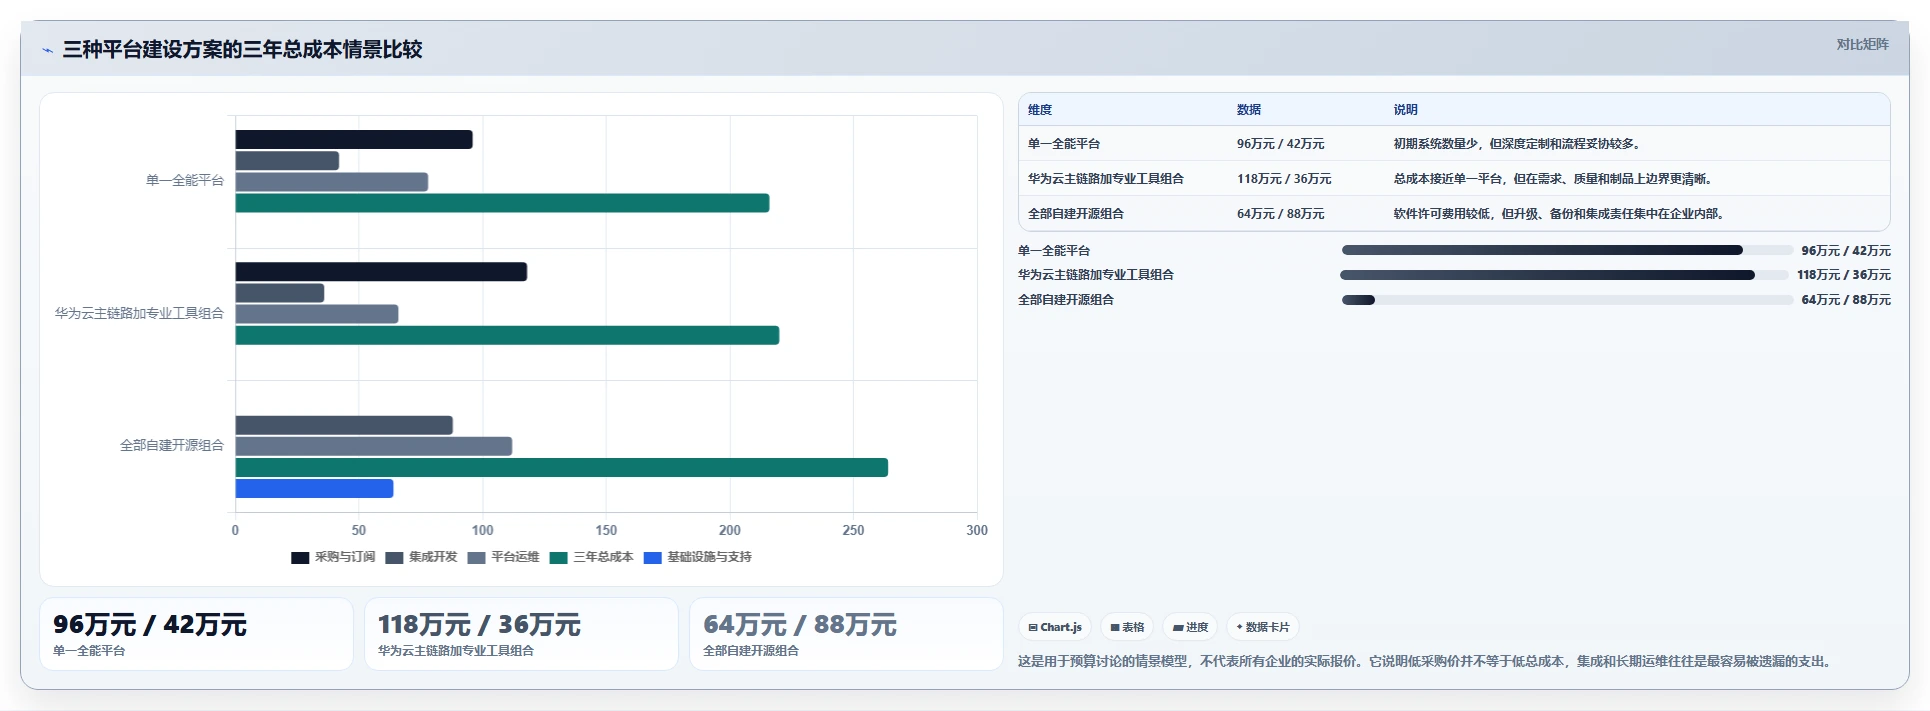Click the 数据 table column header

1249,110
